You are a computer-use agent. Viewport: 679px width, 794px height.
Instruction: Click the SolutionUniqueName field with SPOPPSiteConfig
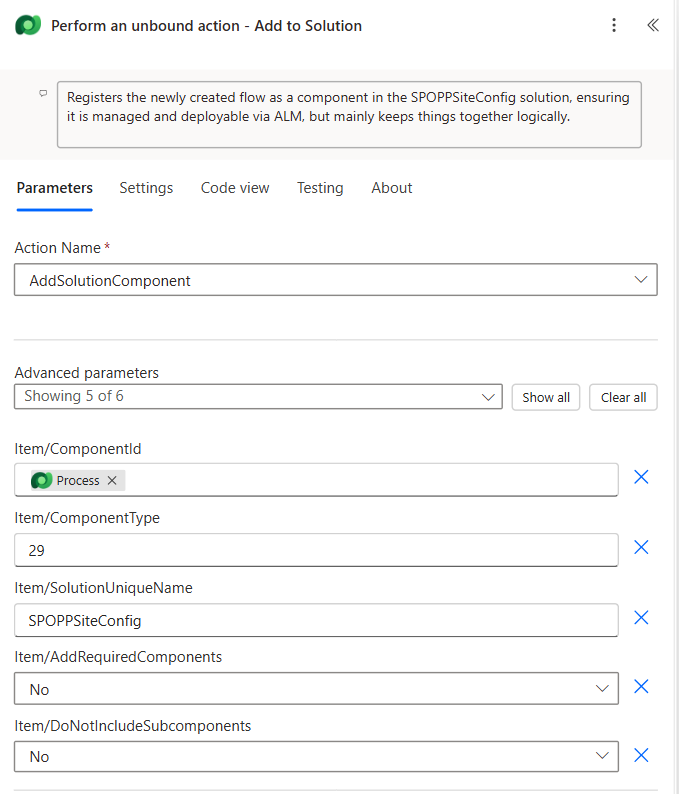316,620
